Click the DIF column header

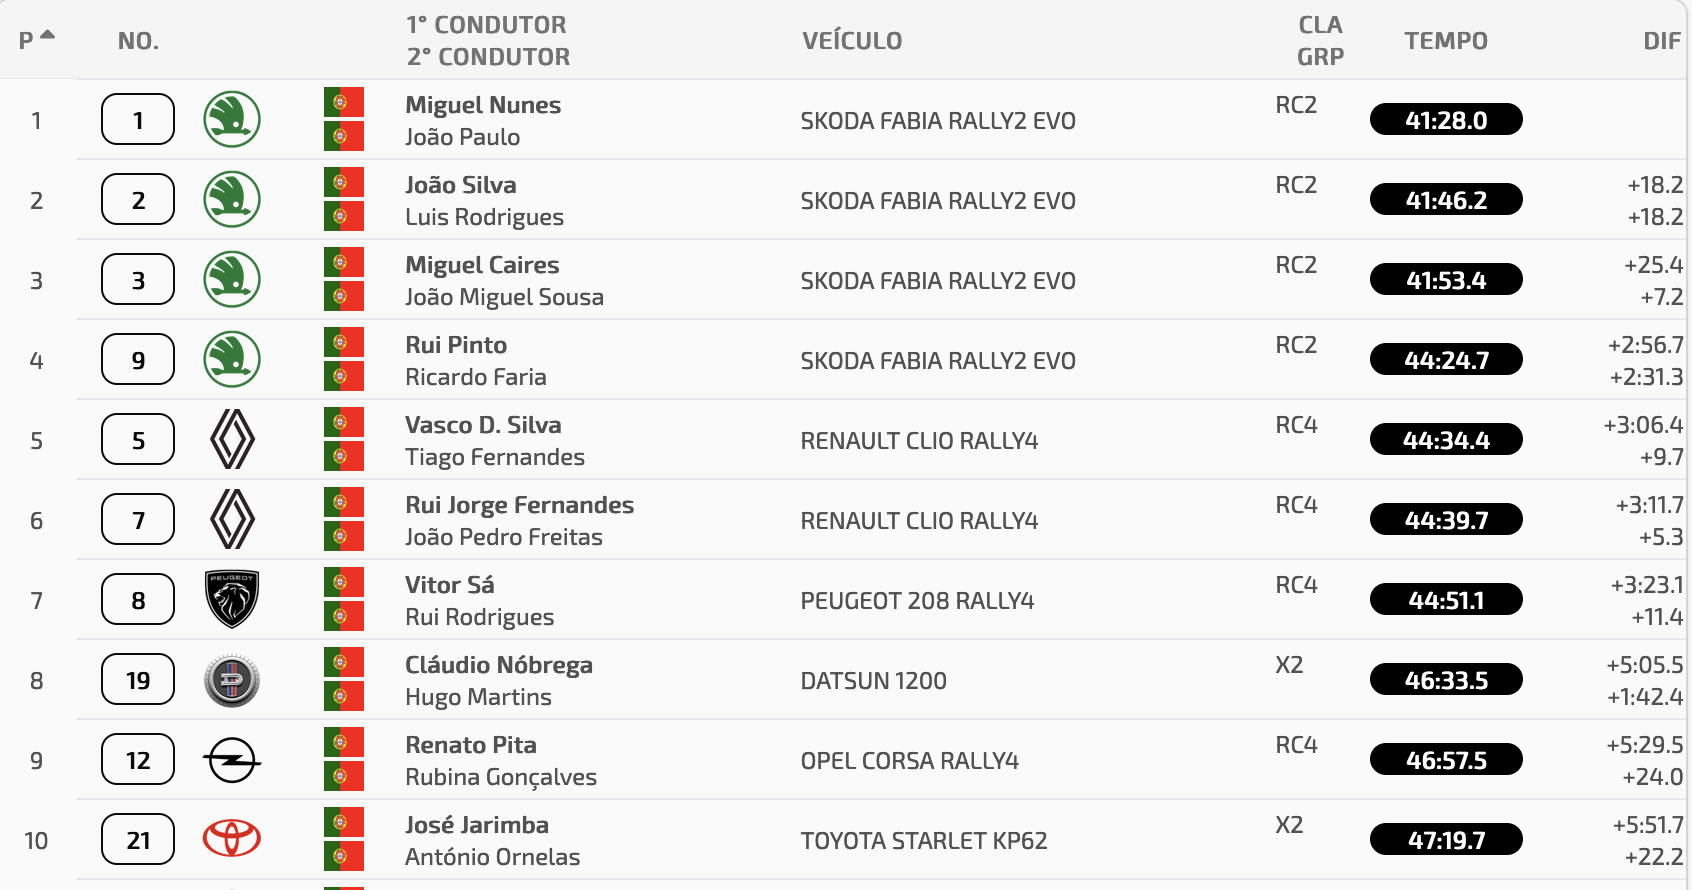click(x=1662, y=41)
